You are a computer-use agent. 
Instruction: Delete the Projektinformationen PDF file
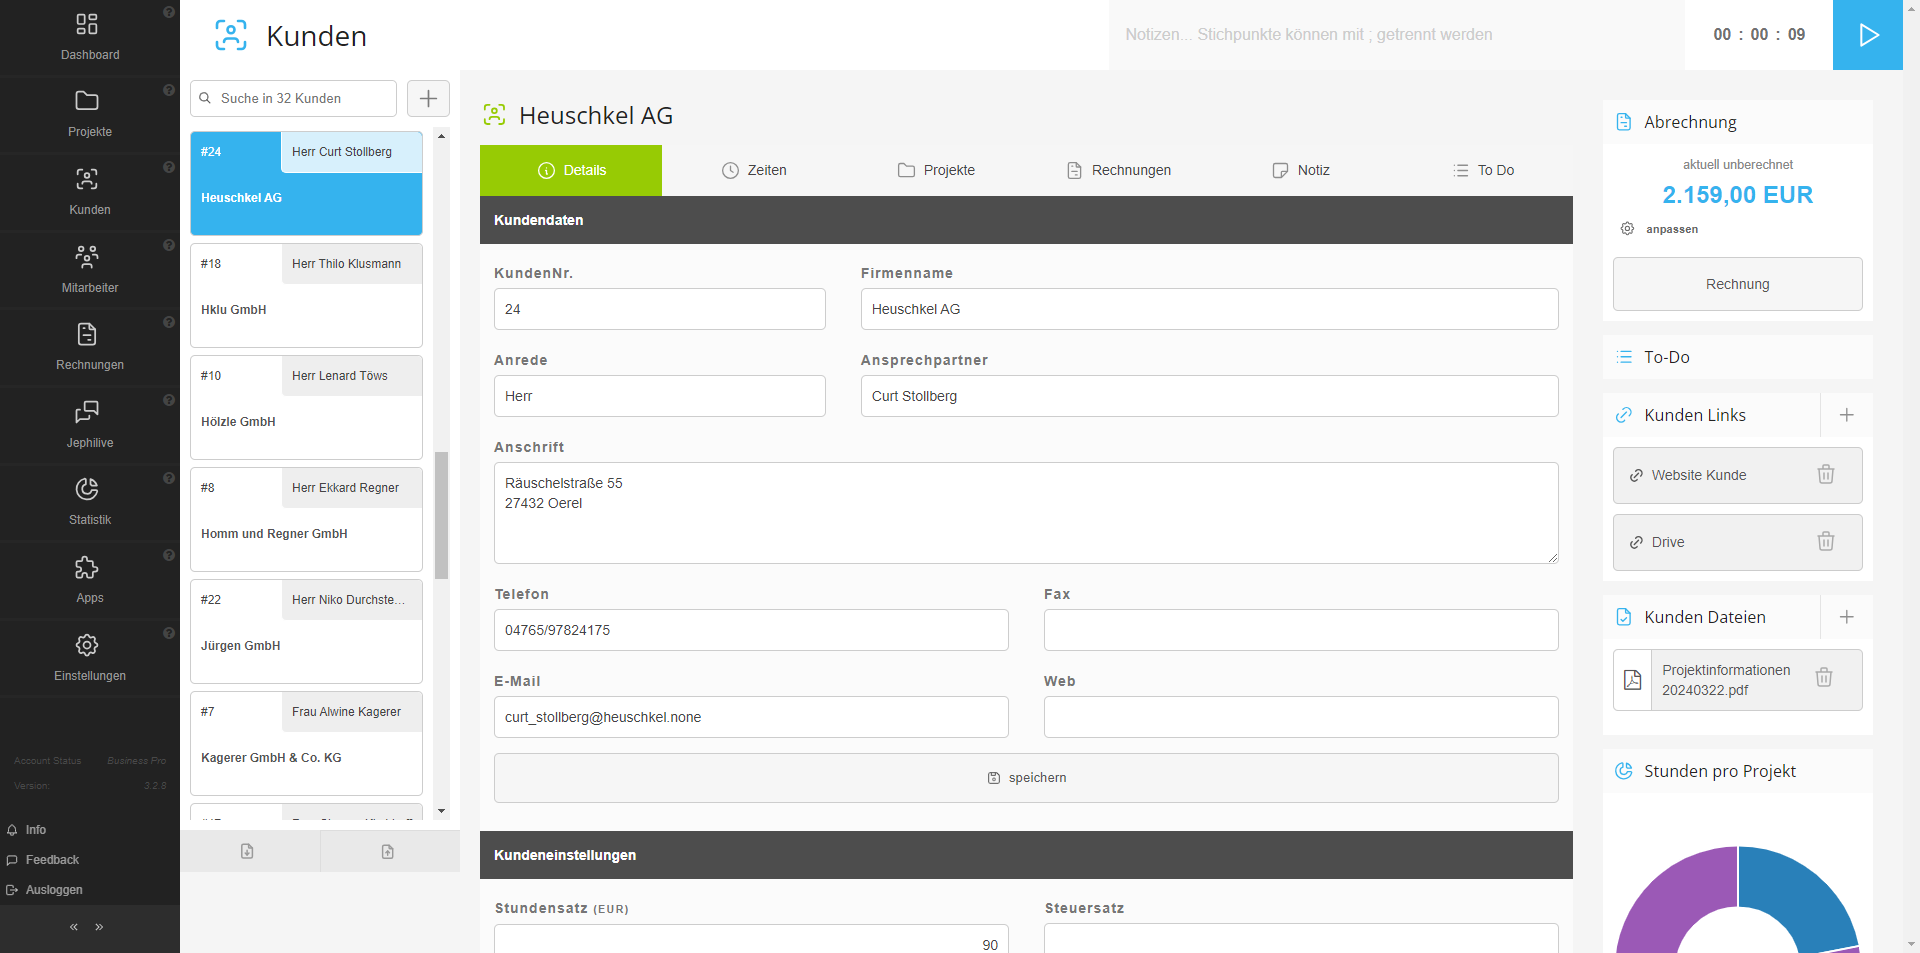(1823, 678)
